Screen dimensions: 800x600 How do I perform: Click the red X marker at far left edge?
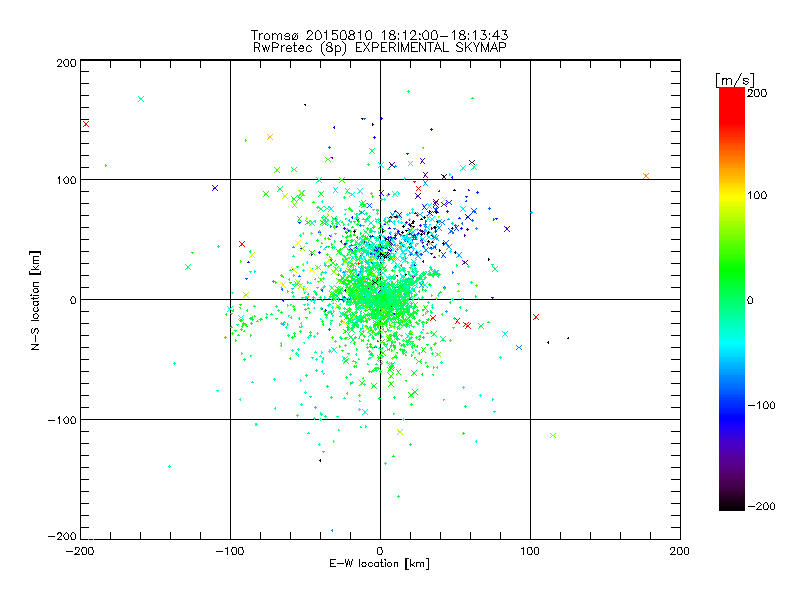(x=86, y=124)
